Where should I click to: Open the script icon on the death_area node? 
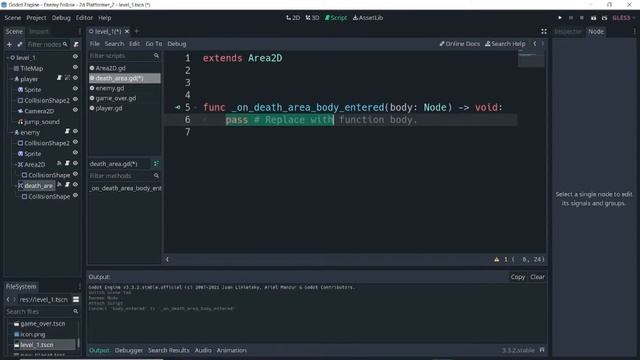pyautogui.click(x=67, y=184)
